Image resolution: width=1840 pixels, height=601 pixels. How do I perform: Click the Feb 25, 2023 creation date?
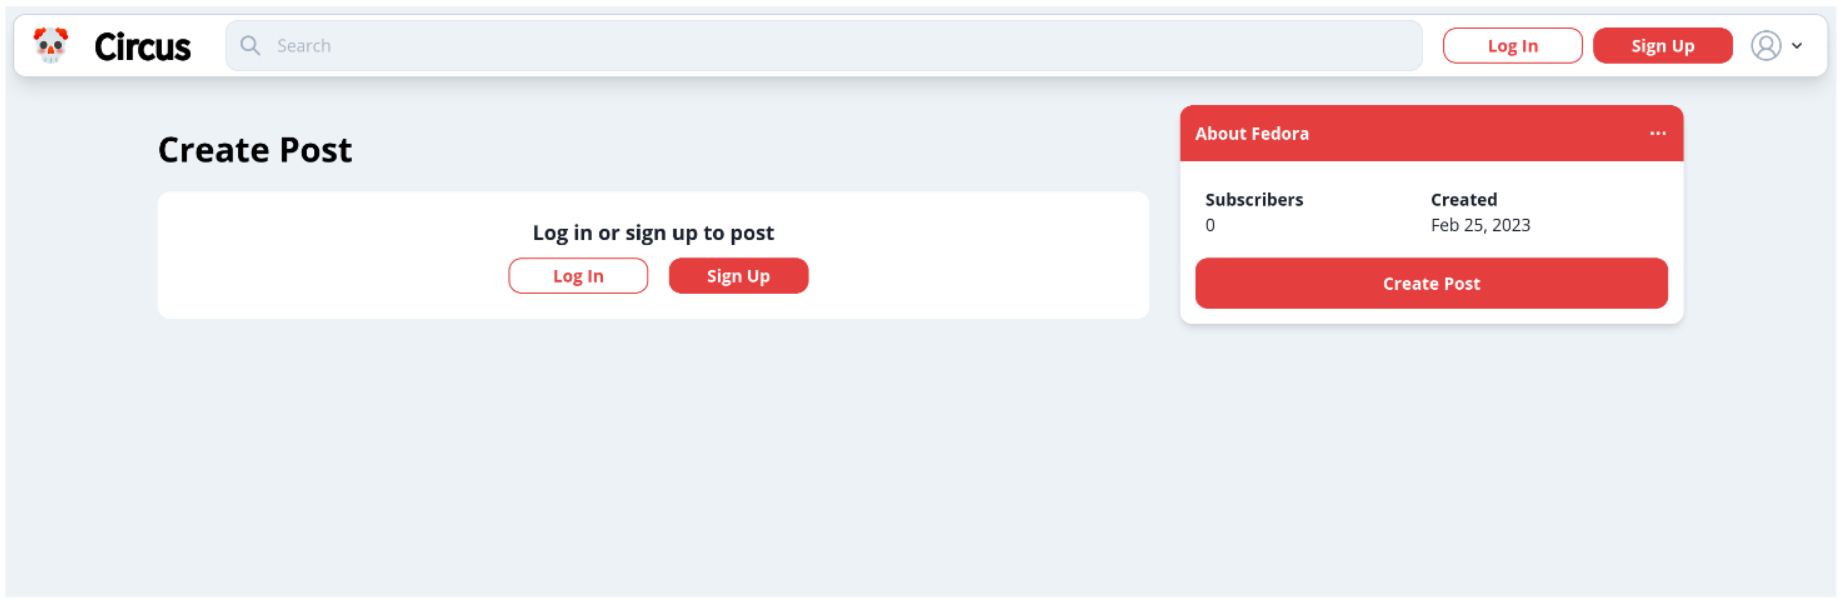point(1480,226)
